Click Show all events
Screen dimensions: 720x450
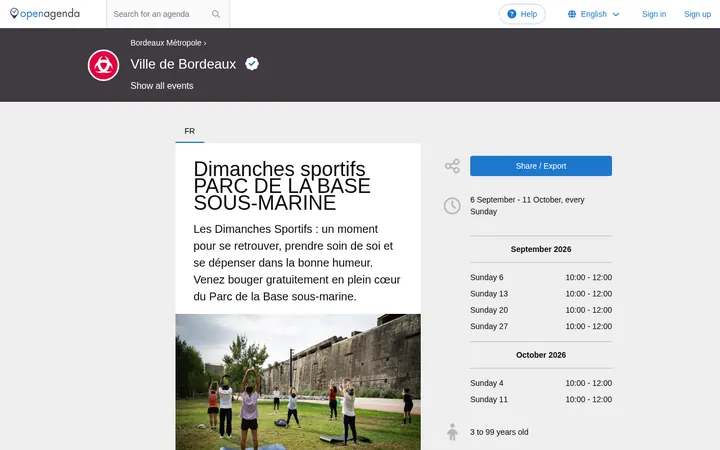click(x=162, y=86)
